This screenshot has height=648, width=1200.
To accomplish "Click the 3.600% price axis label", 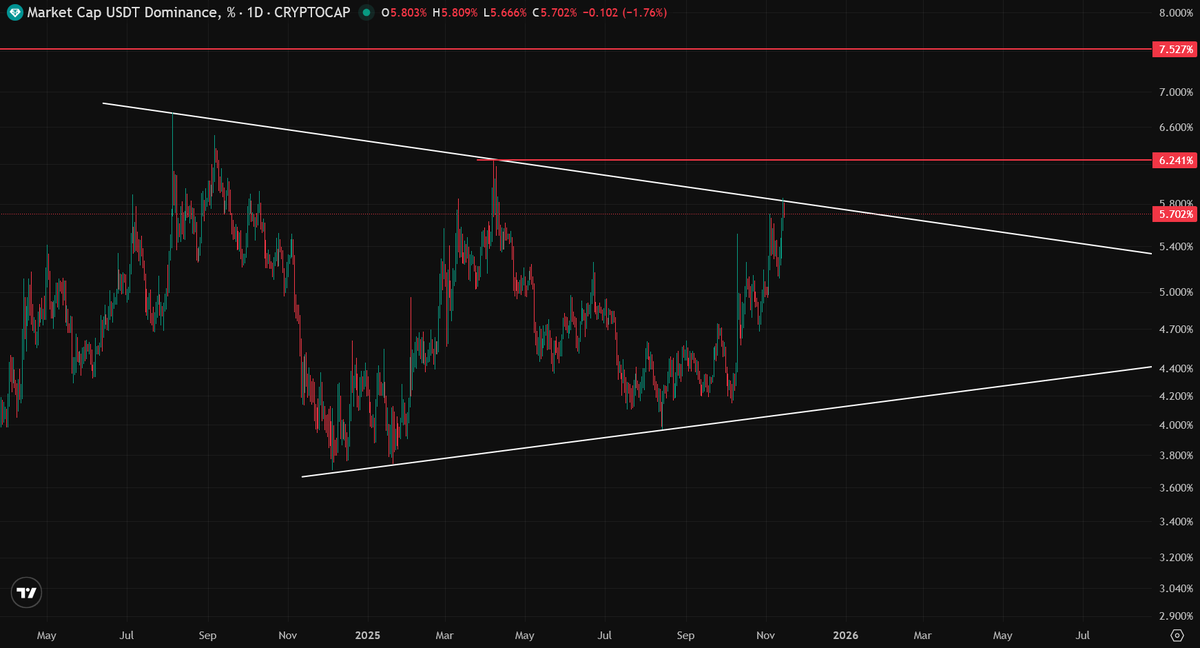I will (1175, 488).
